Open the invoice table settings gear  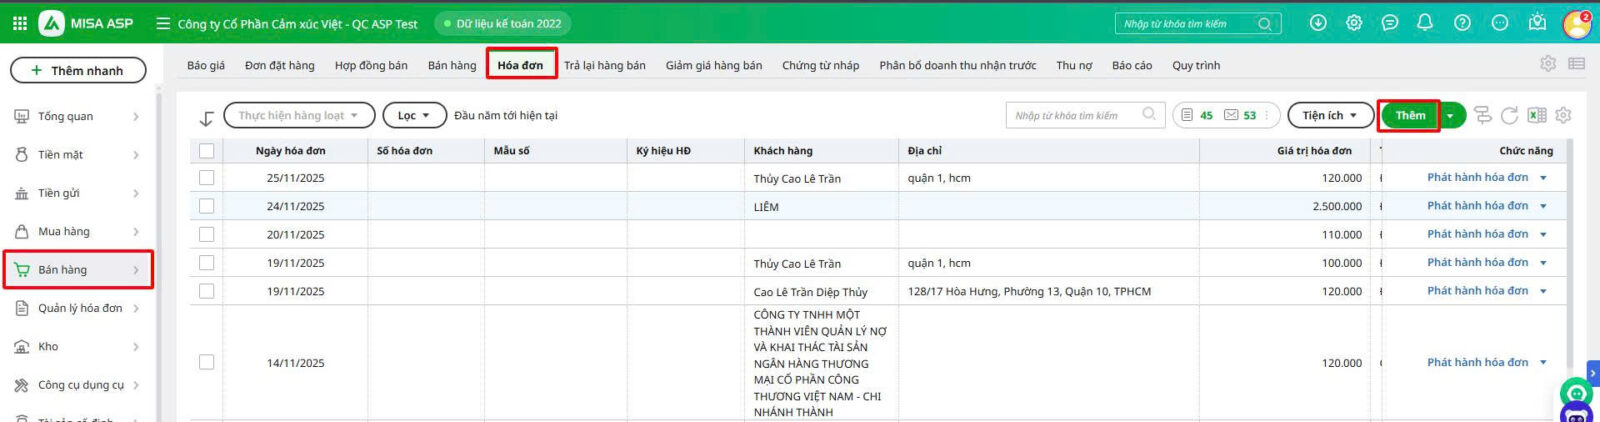tap(1564, 116)
